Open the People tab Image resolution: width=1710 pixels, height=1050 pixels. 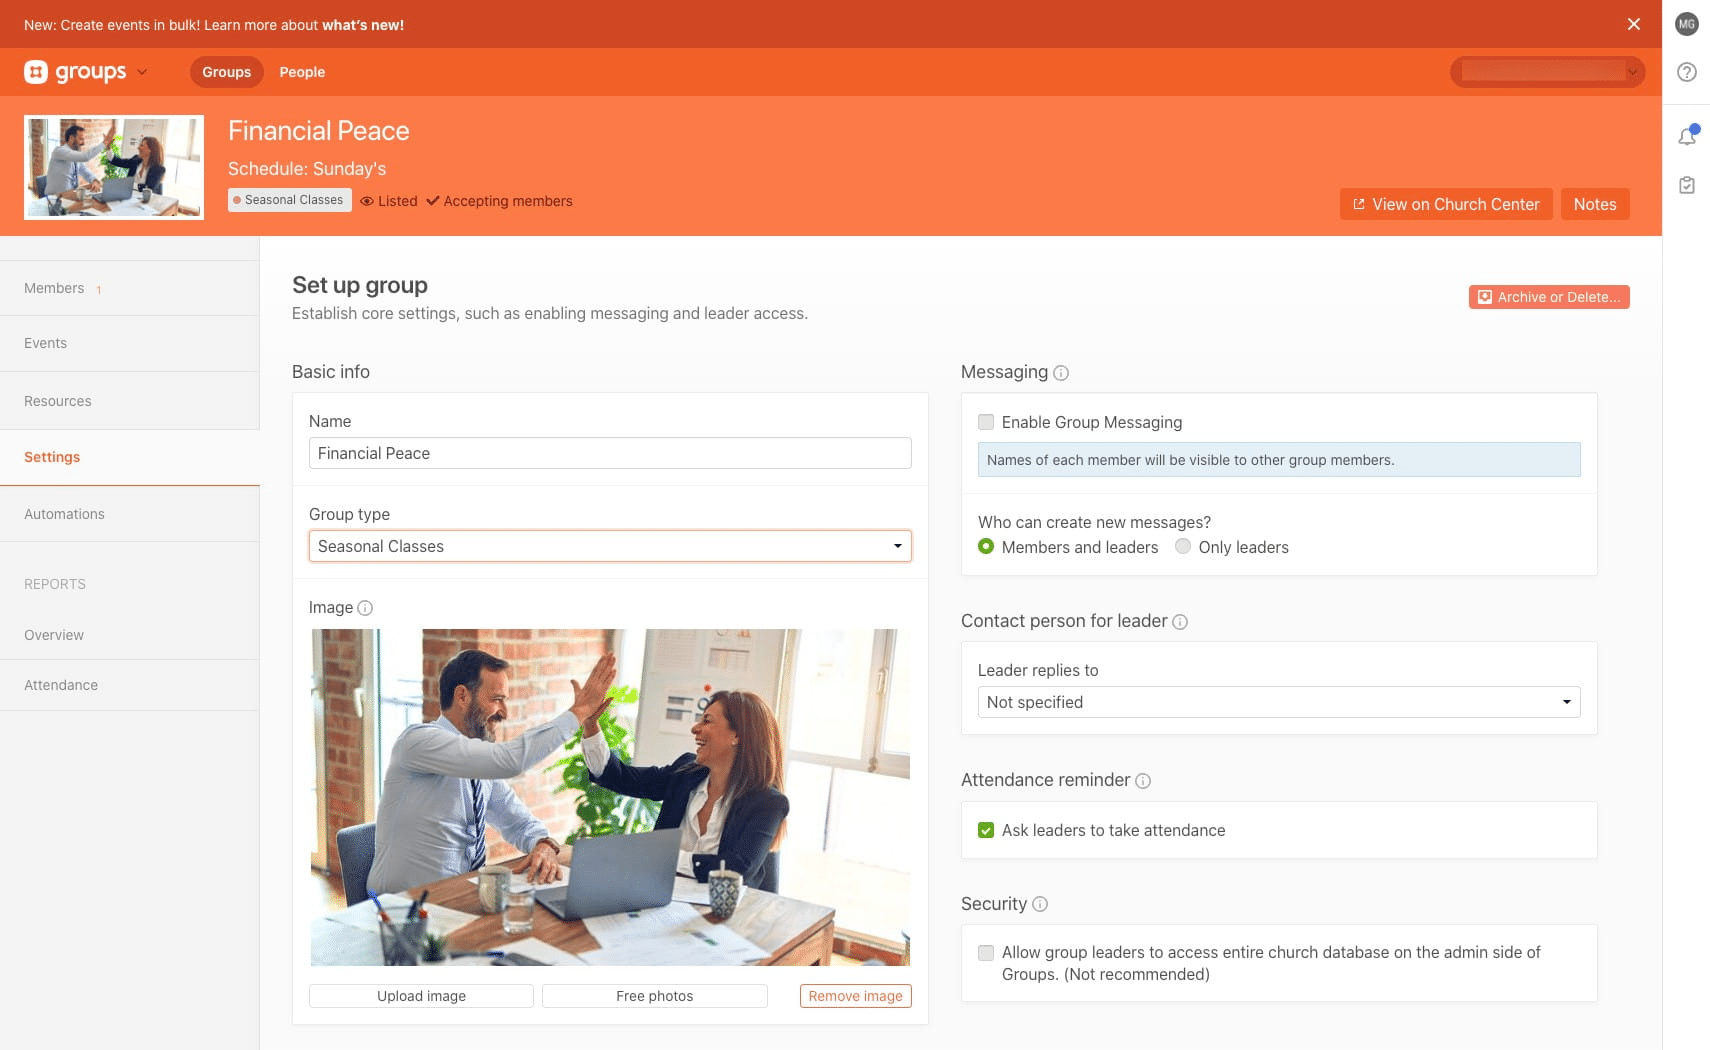tap(302, 72)
